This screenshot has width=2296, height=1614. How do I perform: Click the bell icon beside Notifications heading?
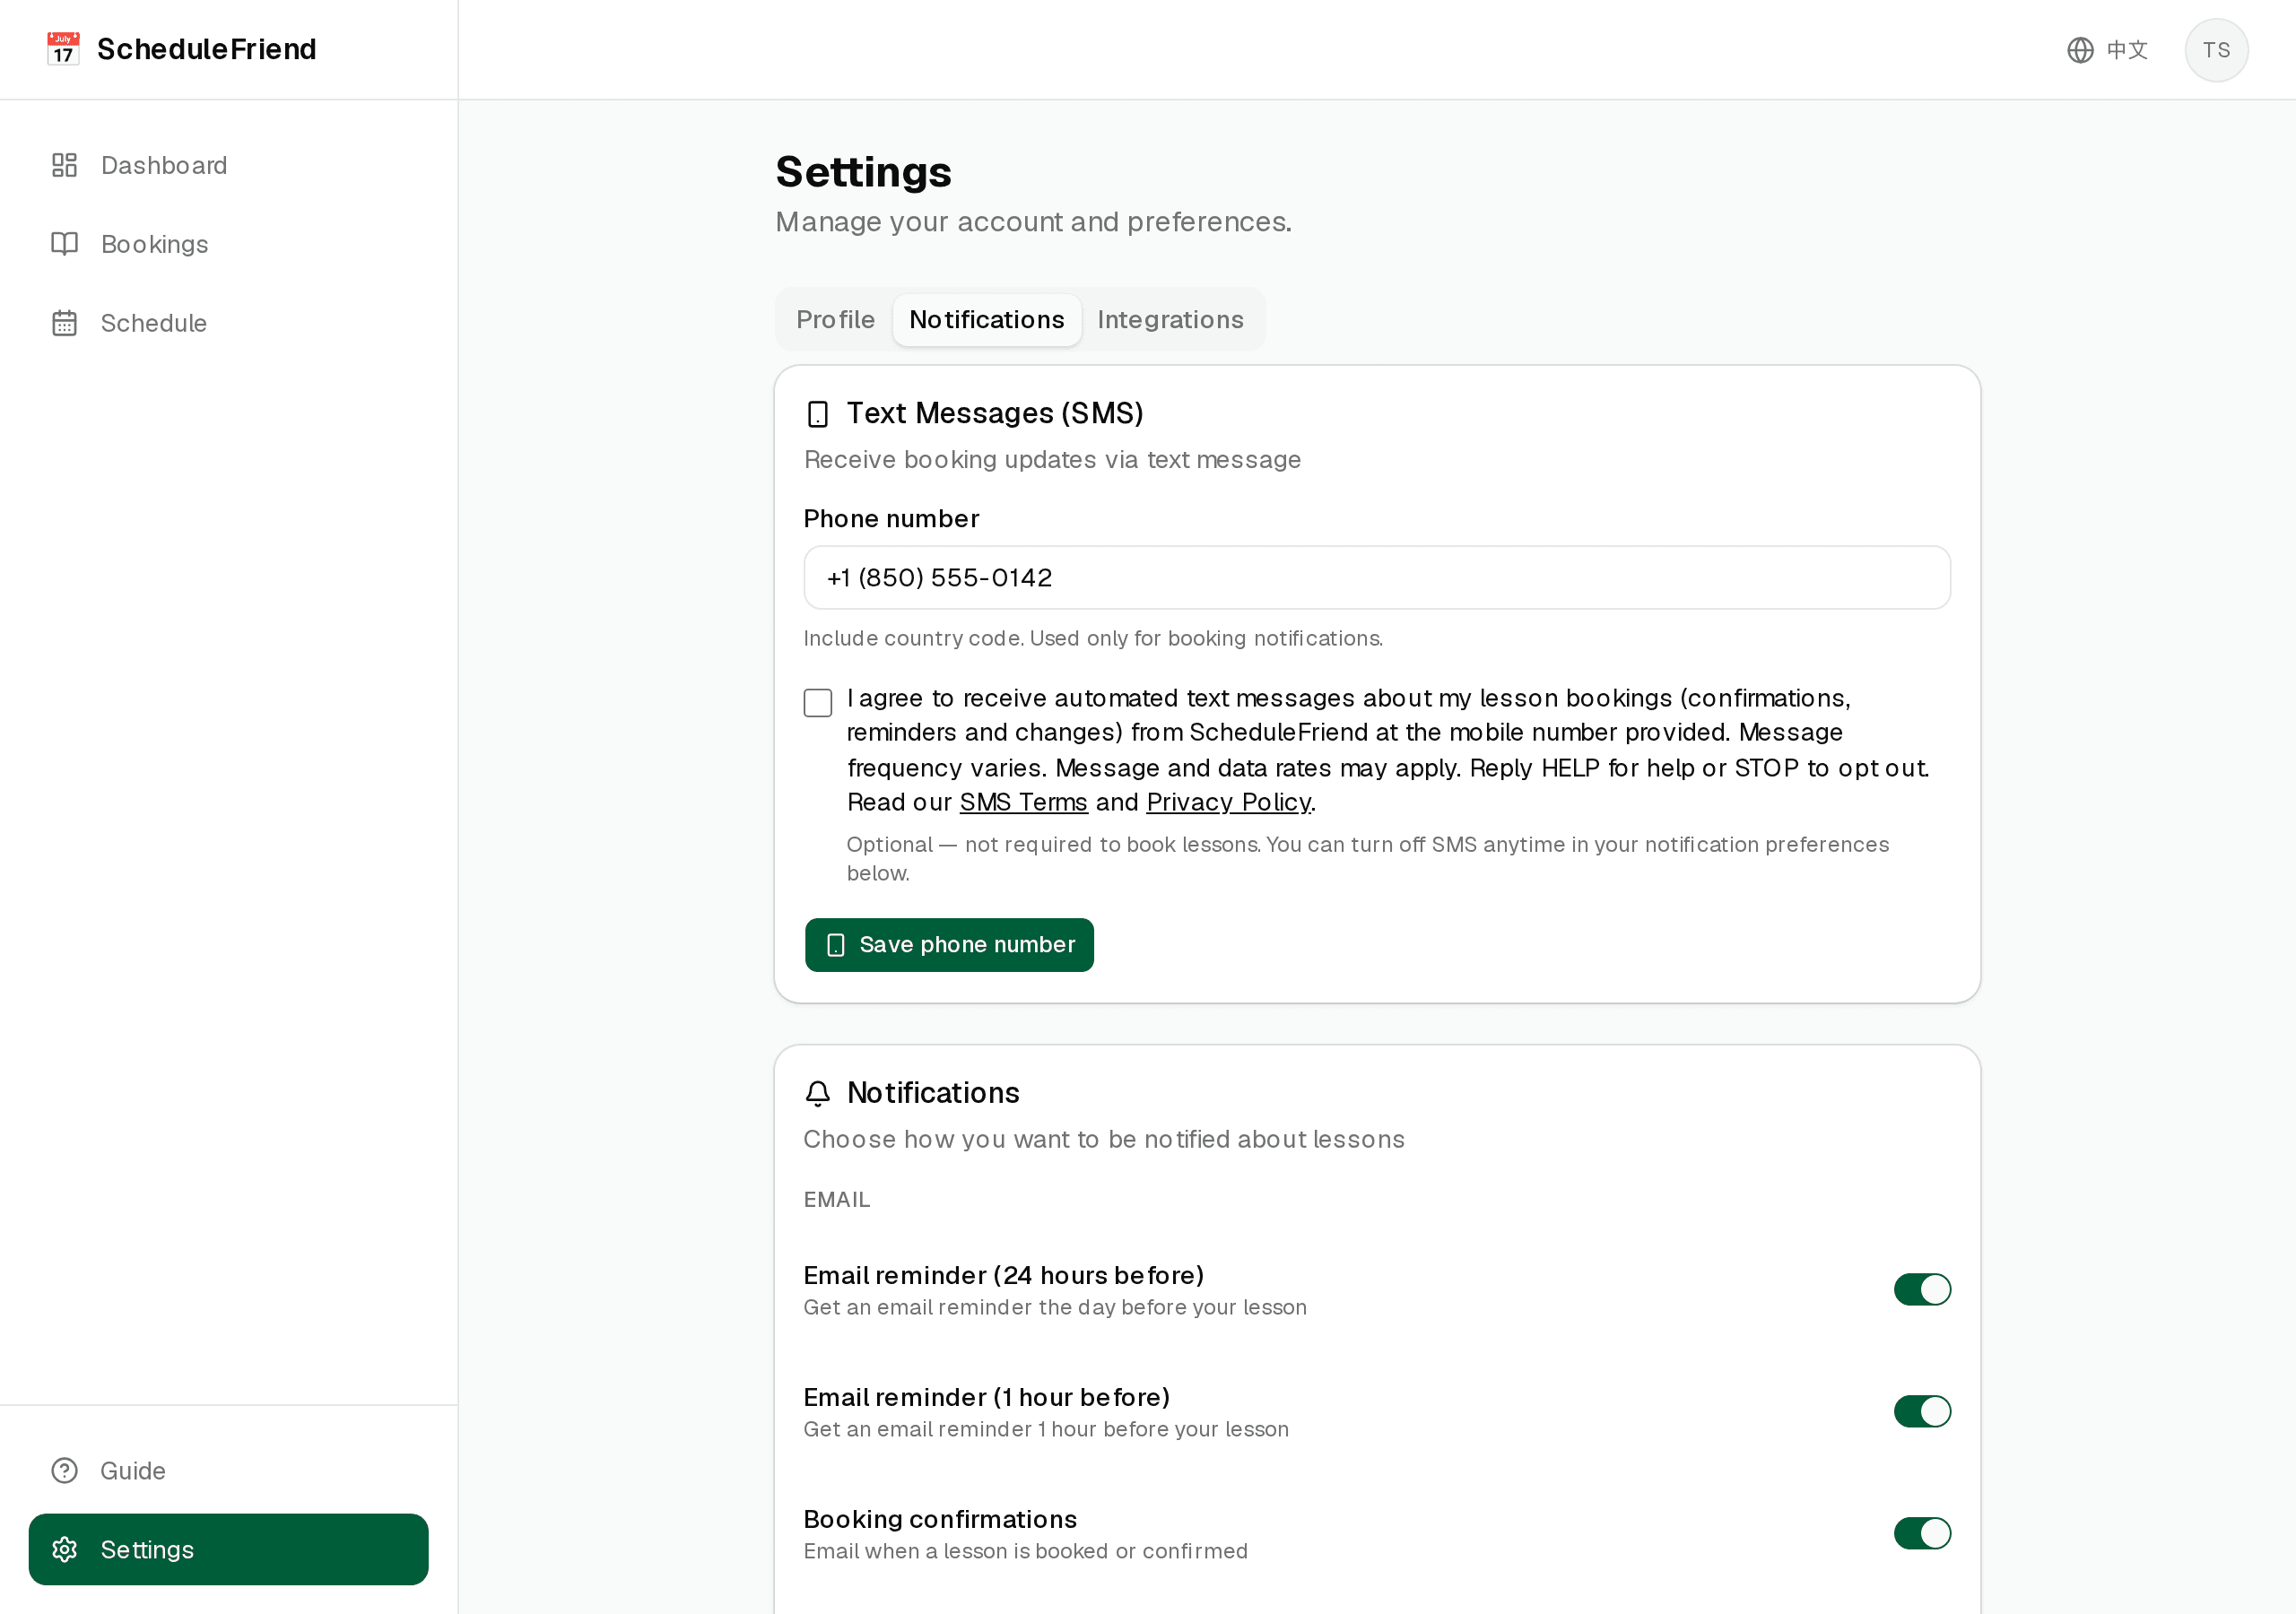pos(817,1093)
